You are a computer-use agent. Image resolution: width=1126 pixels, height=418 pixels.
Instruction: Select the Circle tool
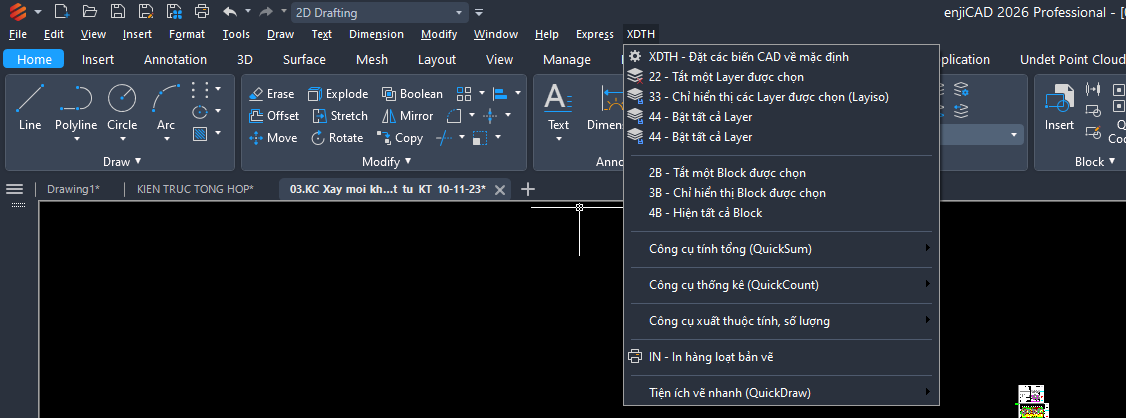pyautogui.click(x=122, y=106)
